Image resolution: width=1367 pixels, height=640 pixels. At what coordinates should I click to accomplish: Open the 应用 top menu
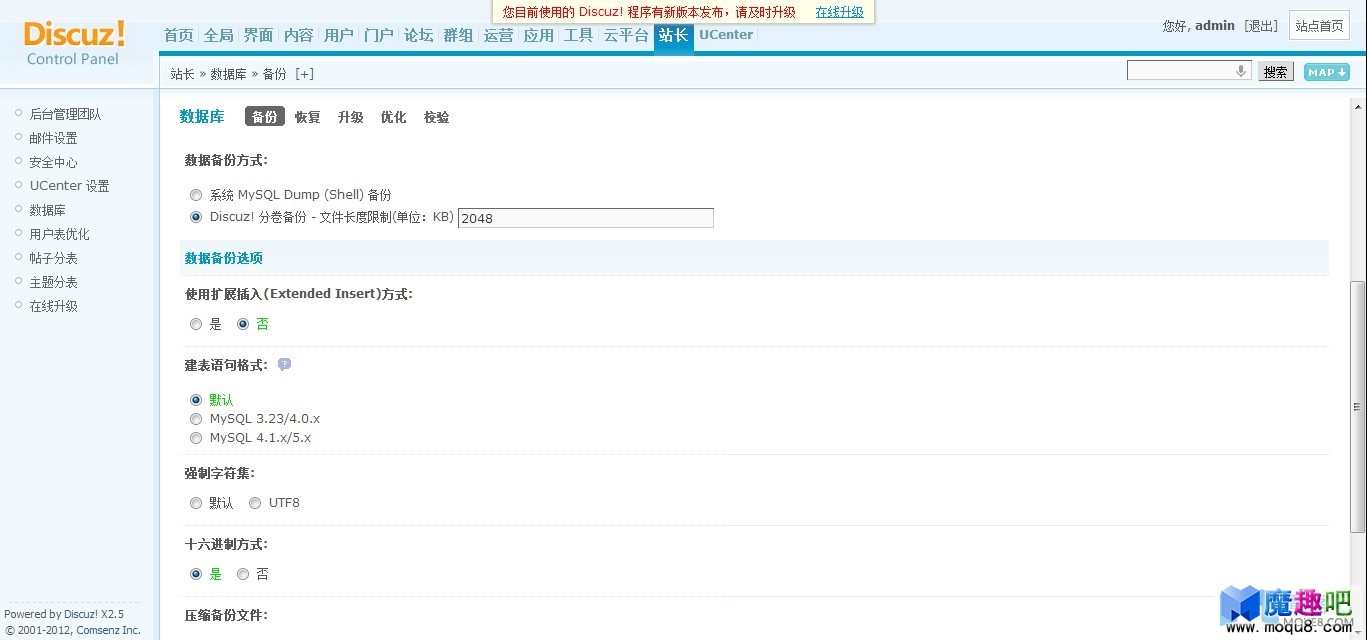538,35
